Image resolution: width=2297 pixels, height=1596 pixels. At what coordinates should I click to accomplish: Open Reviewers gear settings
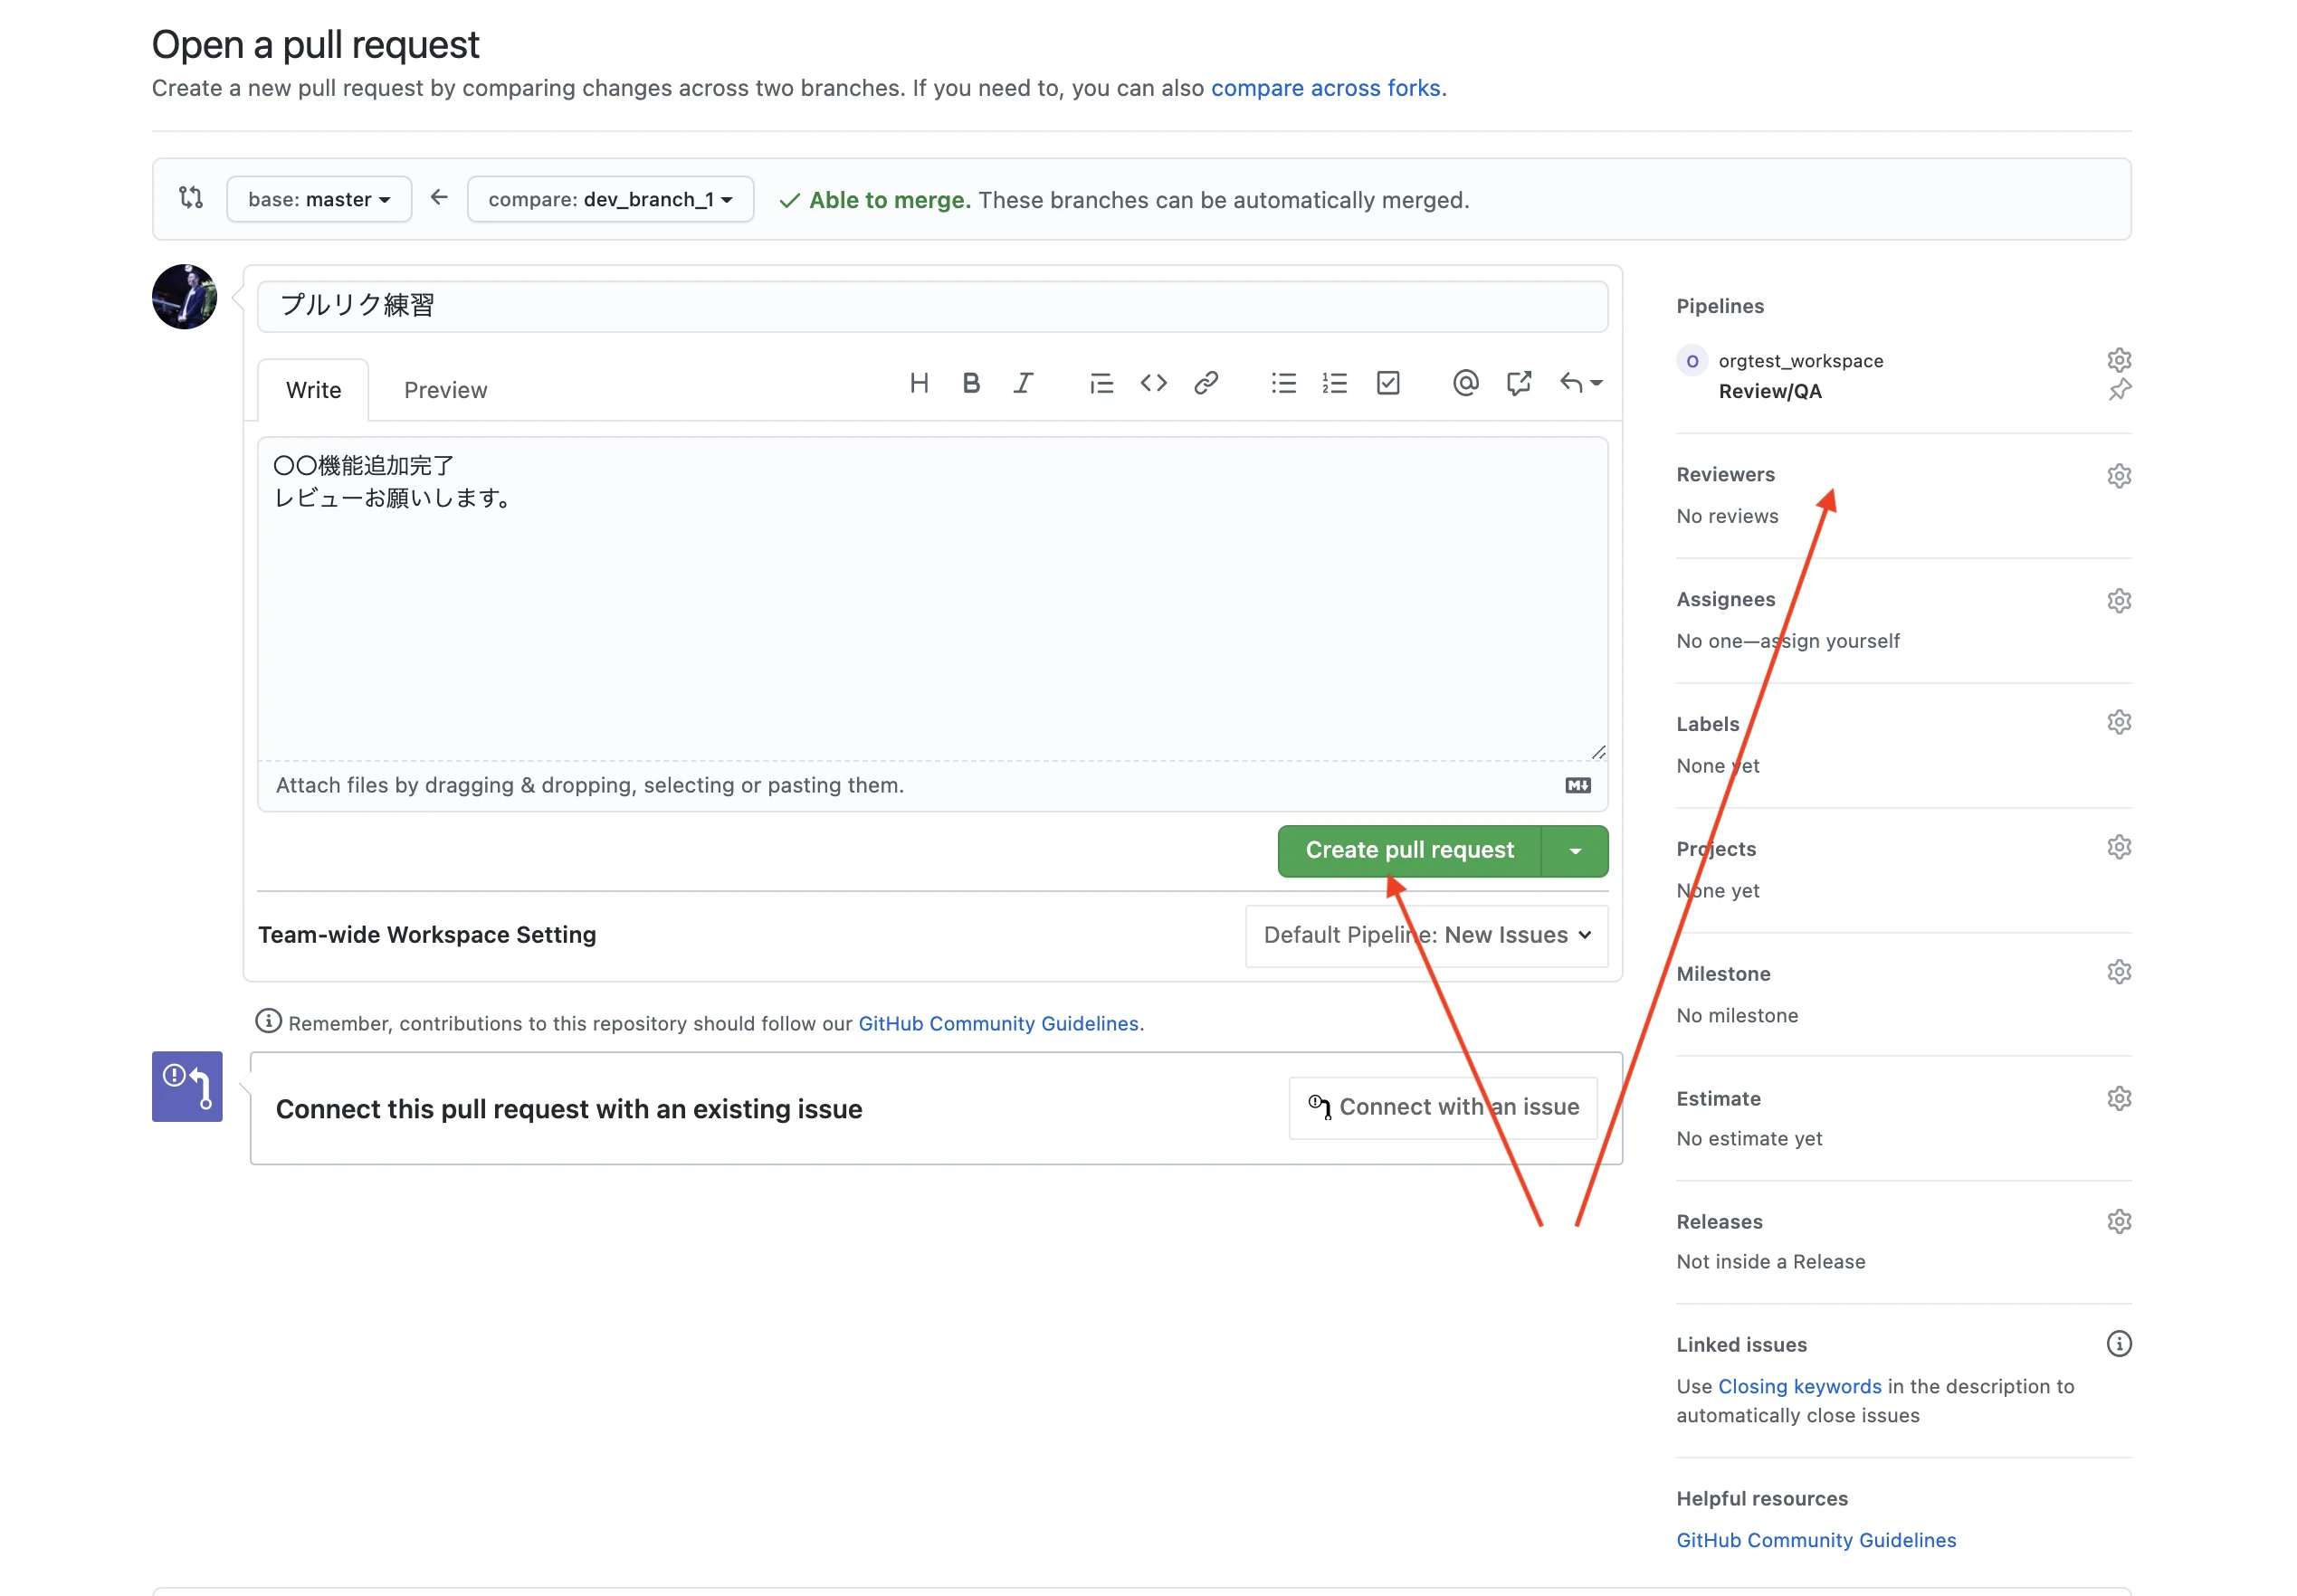click(x=2118, y=475)
